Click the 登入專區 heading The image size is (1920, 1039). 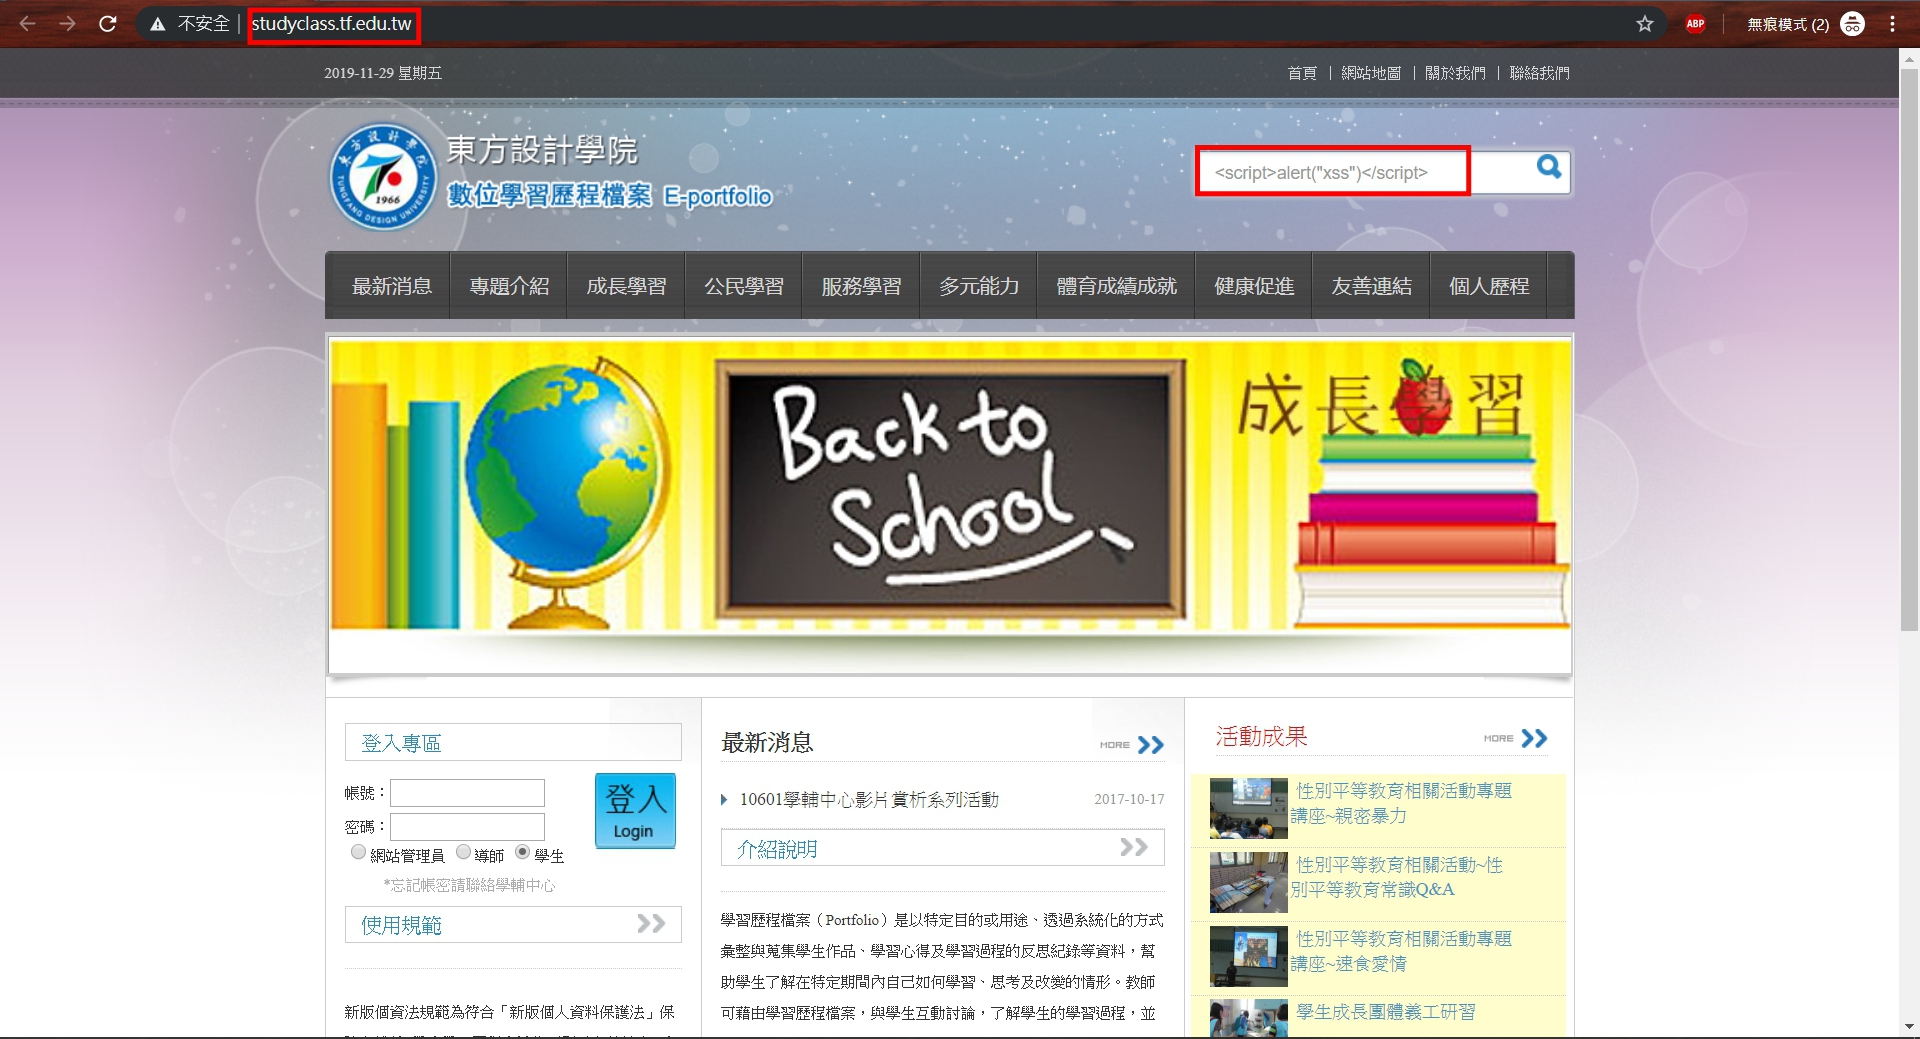point(401,743)
